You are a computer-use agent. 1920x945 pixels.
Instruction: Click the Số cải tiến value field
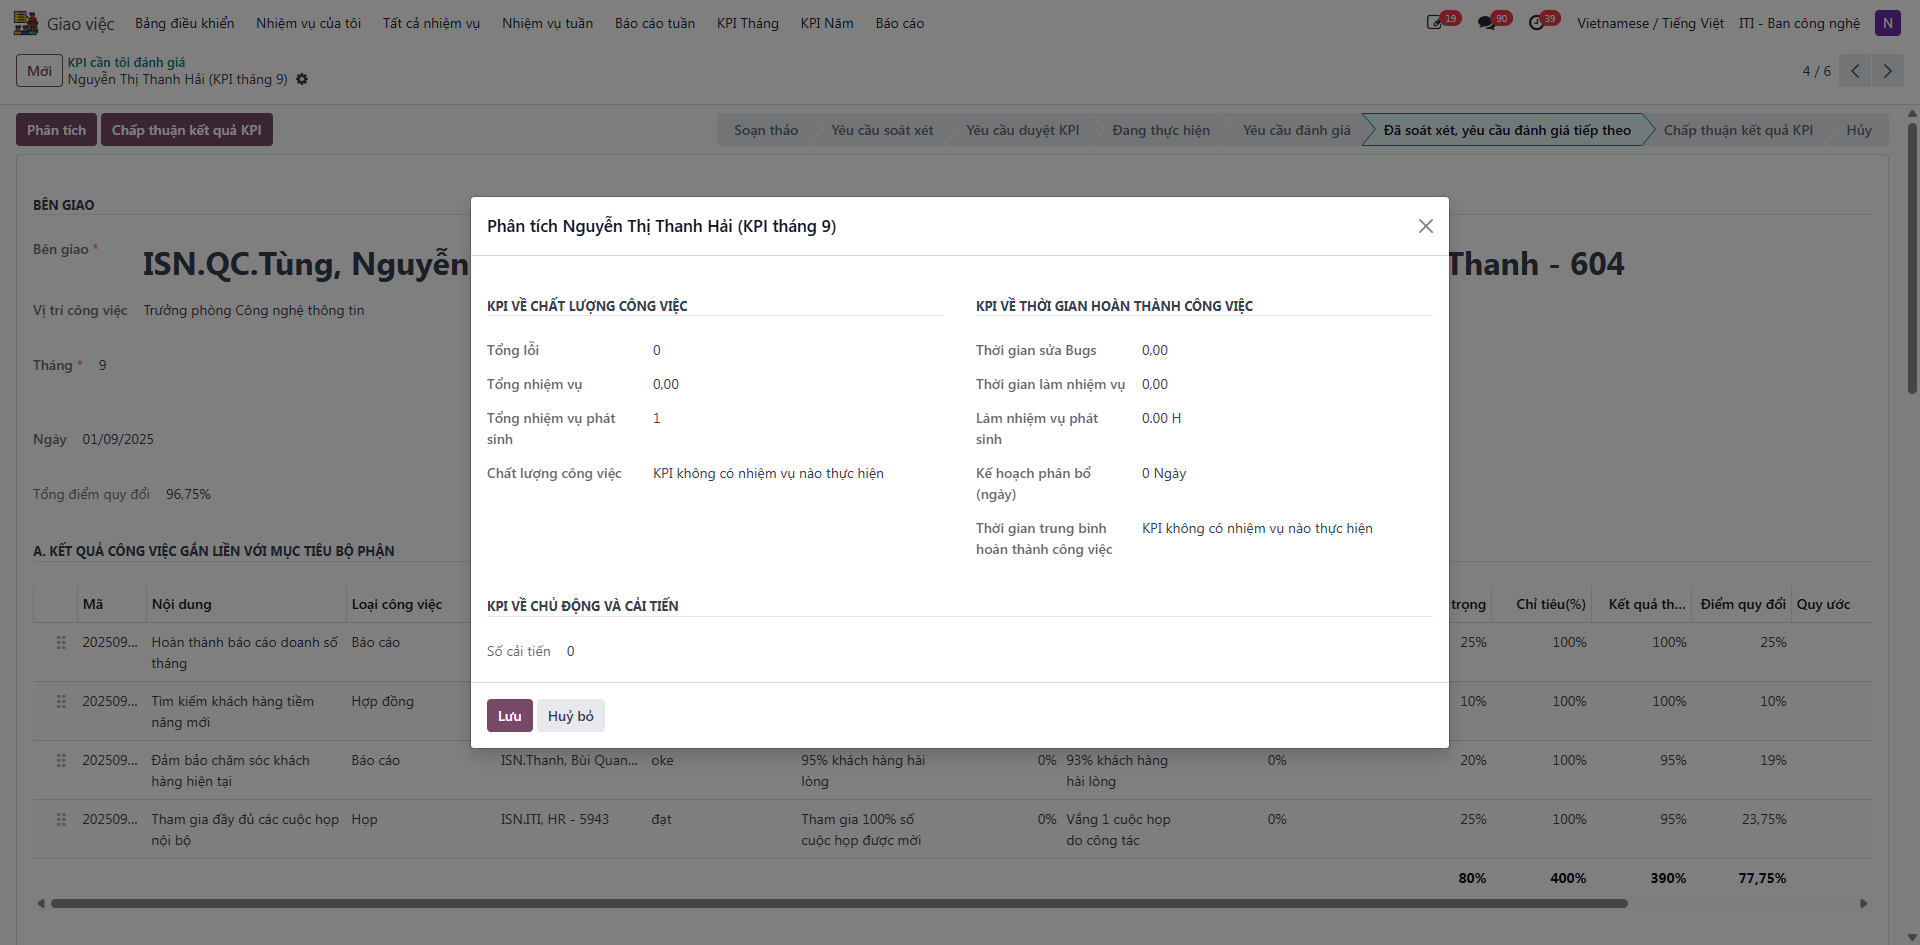571,651
